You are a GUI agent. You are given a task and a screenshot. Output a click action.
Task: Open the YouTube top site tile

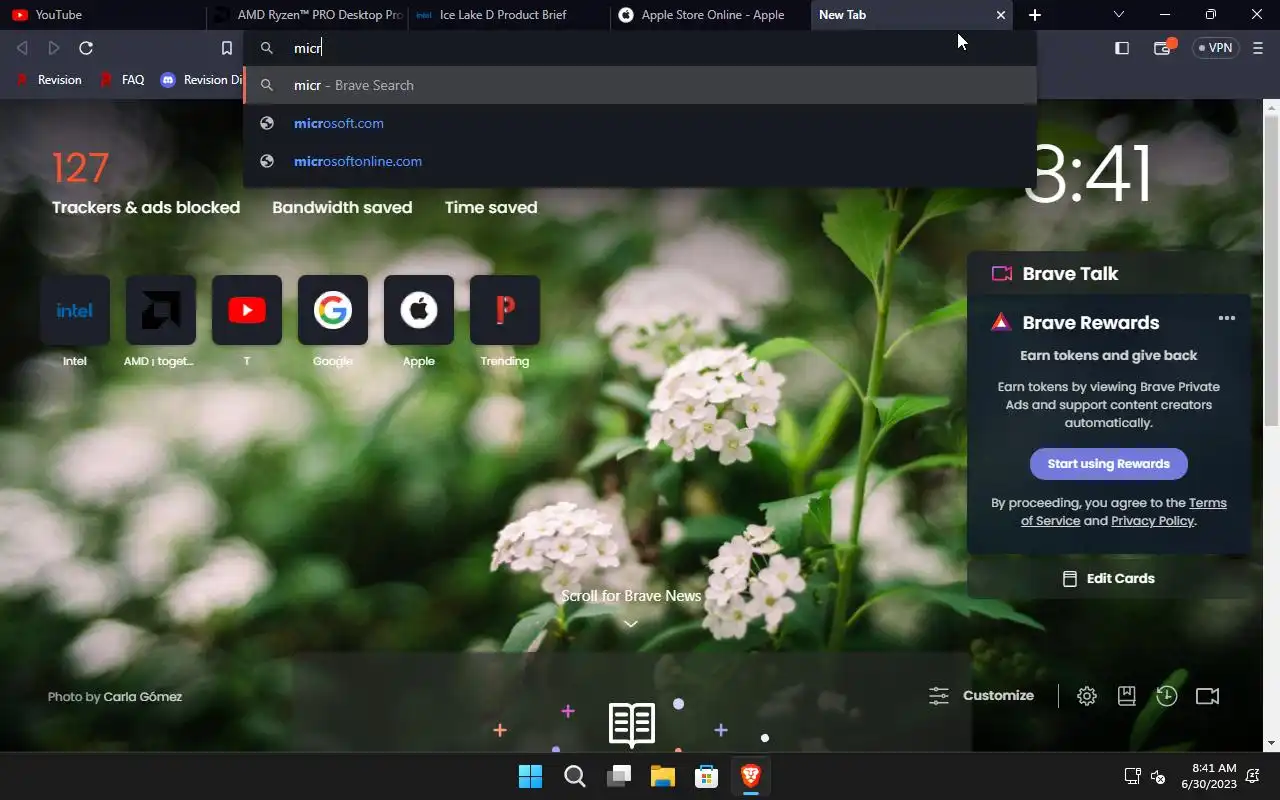click(x=247, y=310)
